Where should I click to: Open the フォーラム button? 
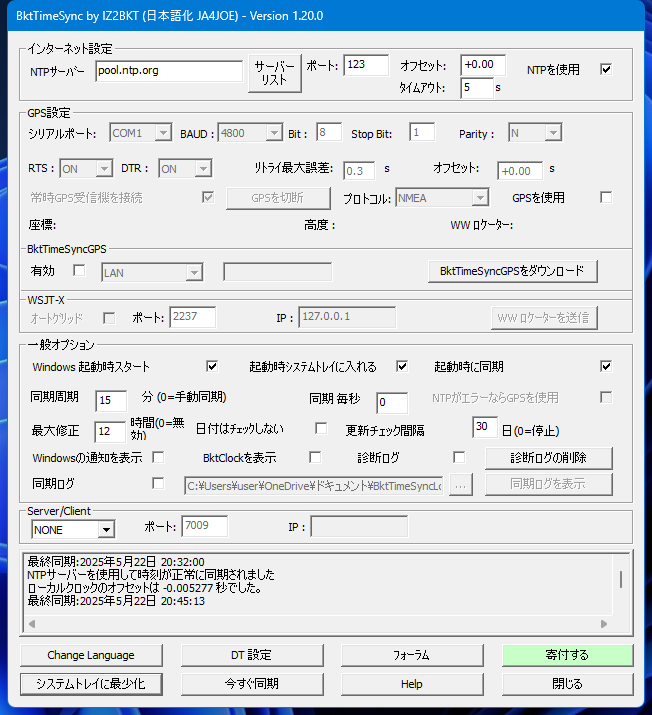point(412,655)
